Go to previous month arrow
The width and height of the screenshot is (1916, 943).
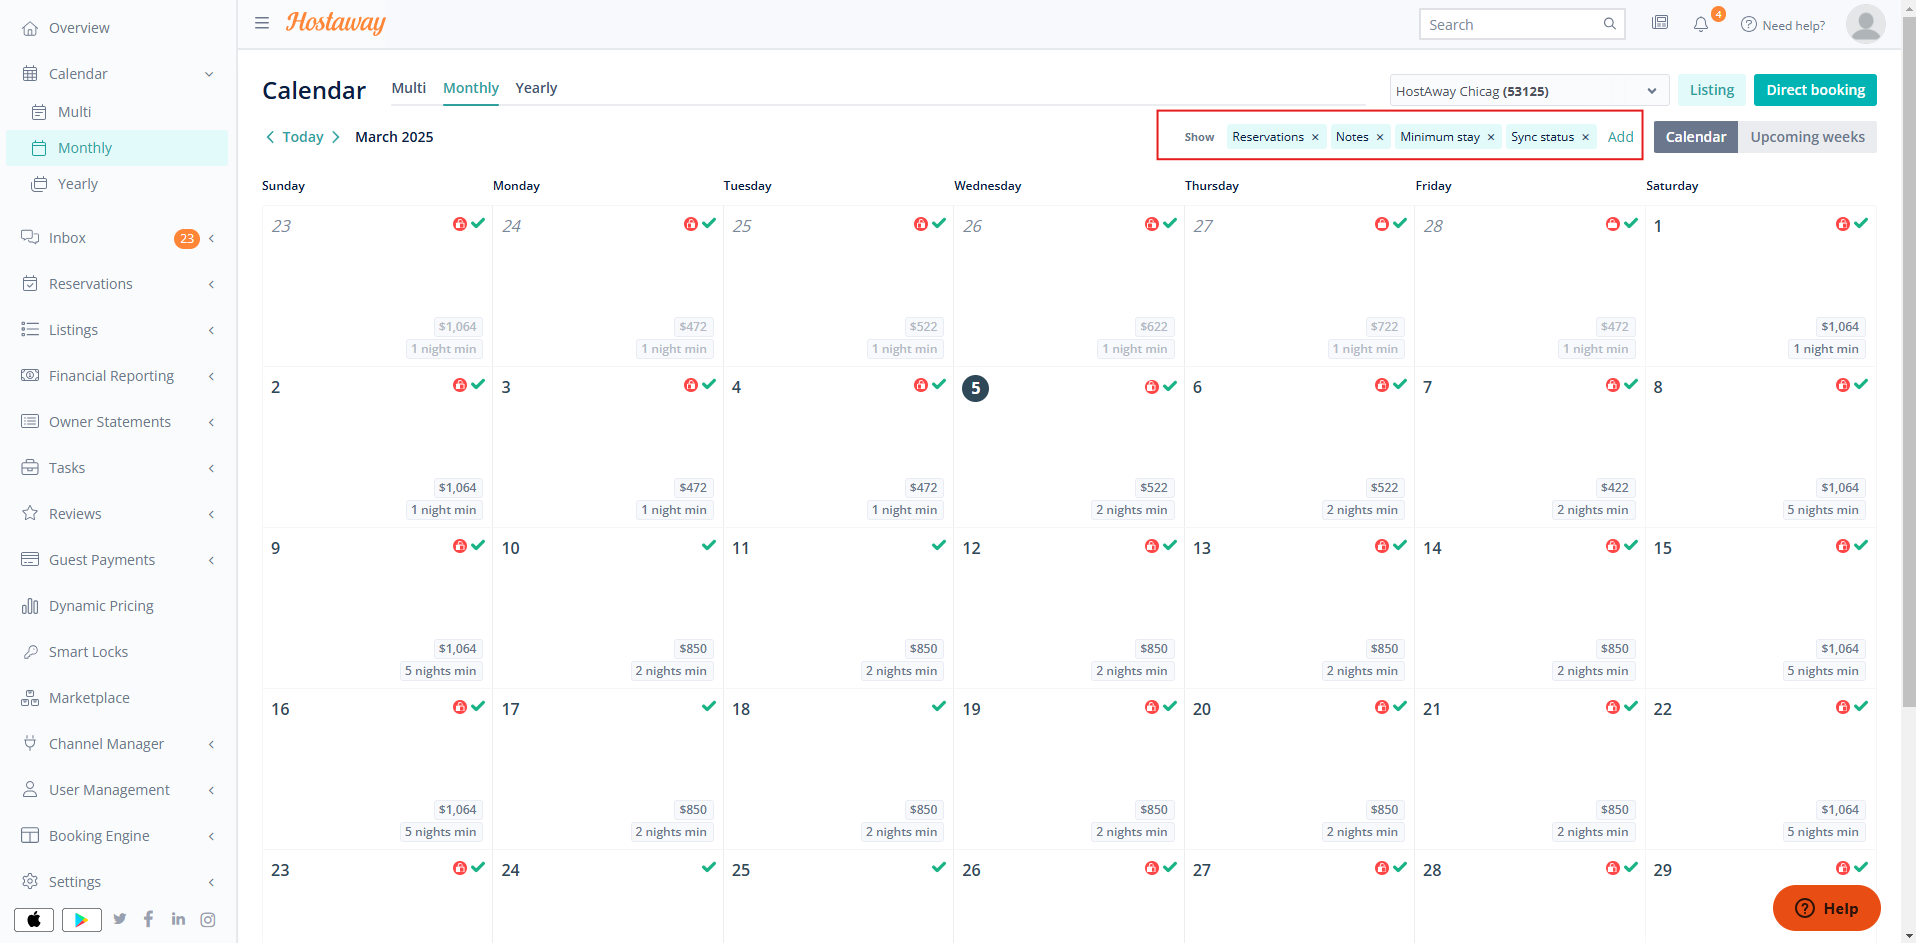[x=270, y=137]
